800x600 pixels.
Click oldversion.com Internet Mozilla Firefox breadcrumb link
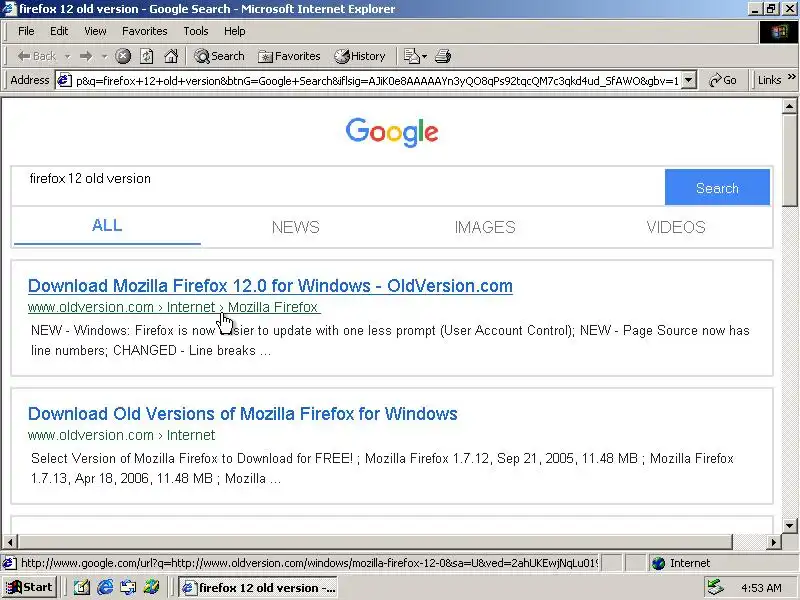tap(174, 307)
